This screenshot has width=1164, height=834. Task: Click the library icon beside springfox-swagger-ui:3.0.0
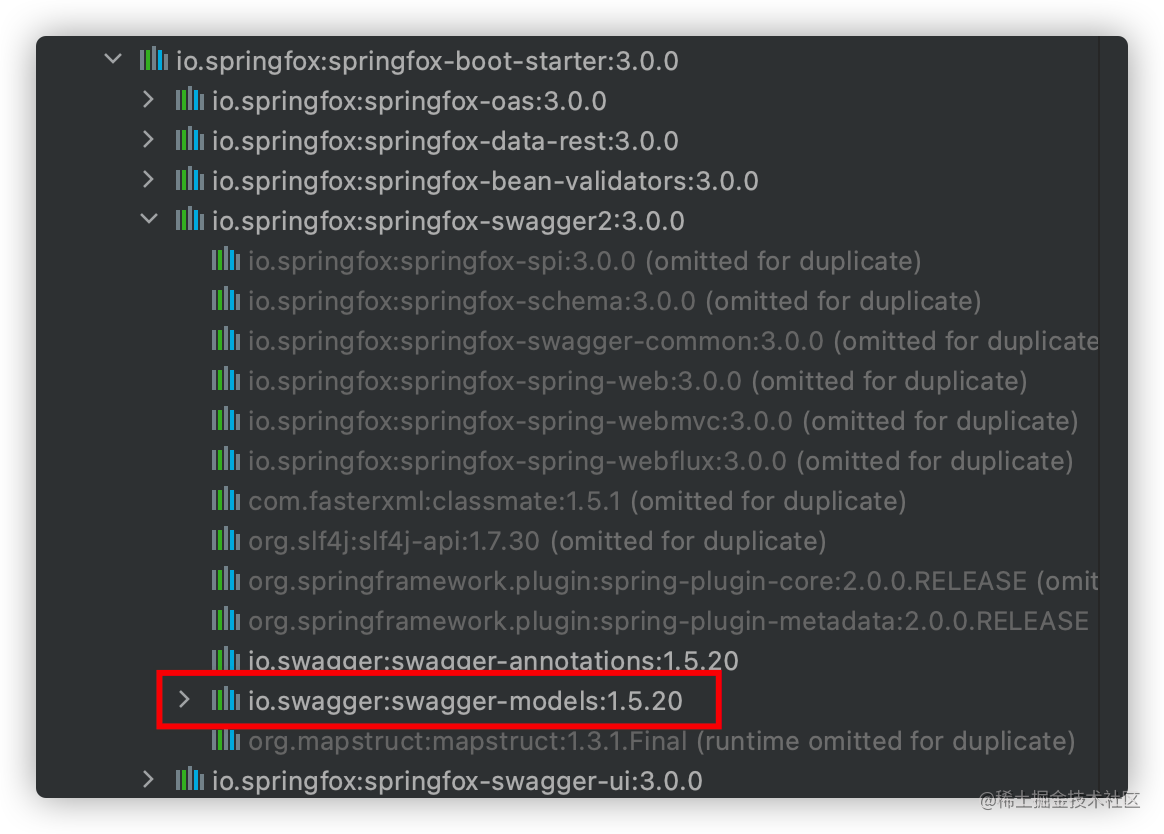pyautogui.click(x=189, y=780)
